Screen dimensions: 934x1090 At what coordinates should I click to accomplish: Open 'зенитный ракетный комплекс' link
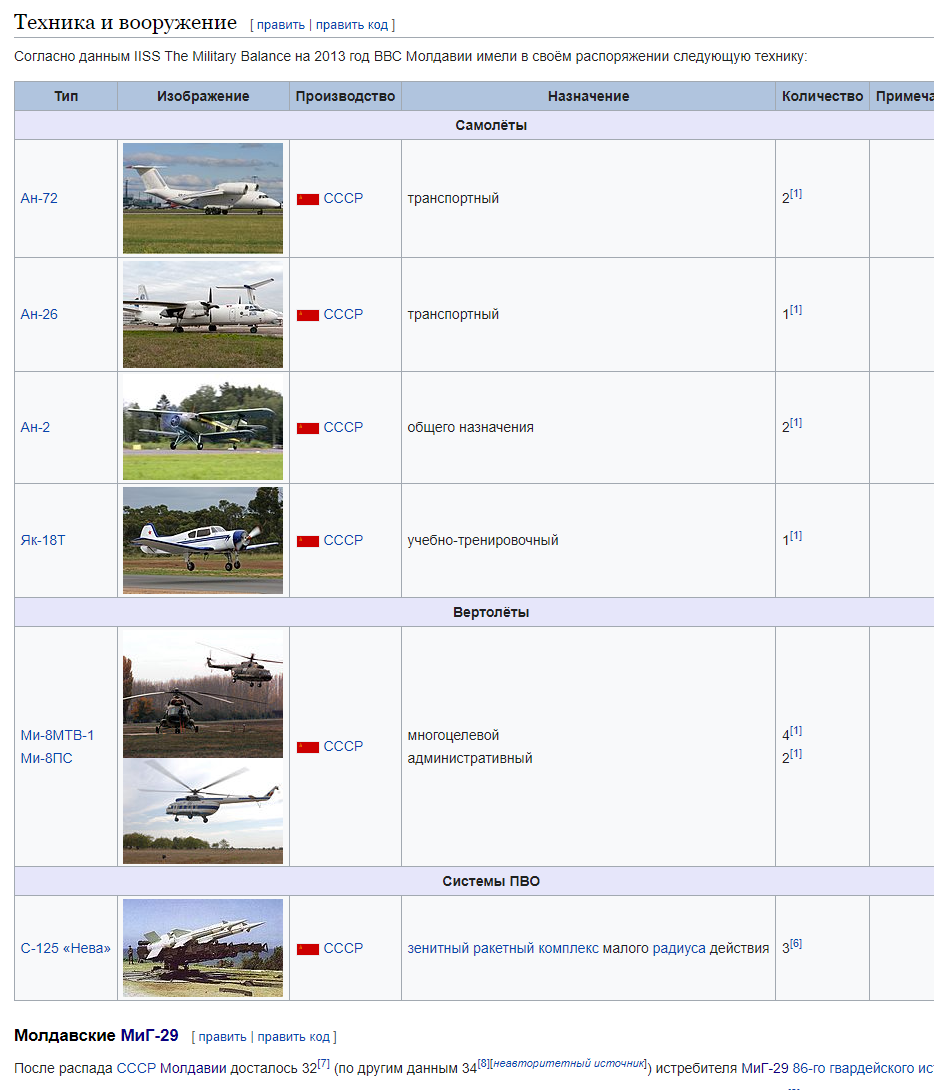point(503,948)
